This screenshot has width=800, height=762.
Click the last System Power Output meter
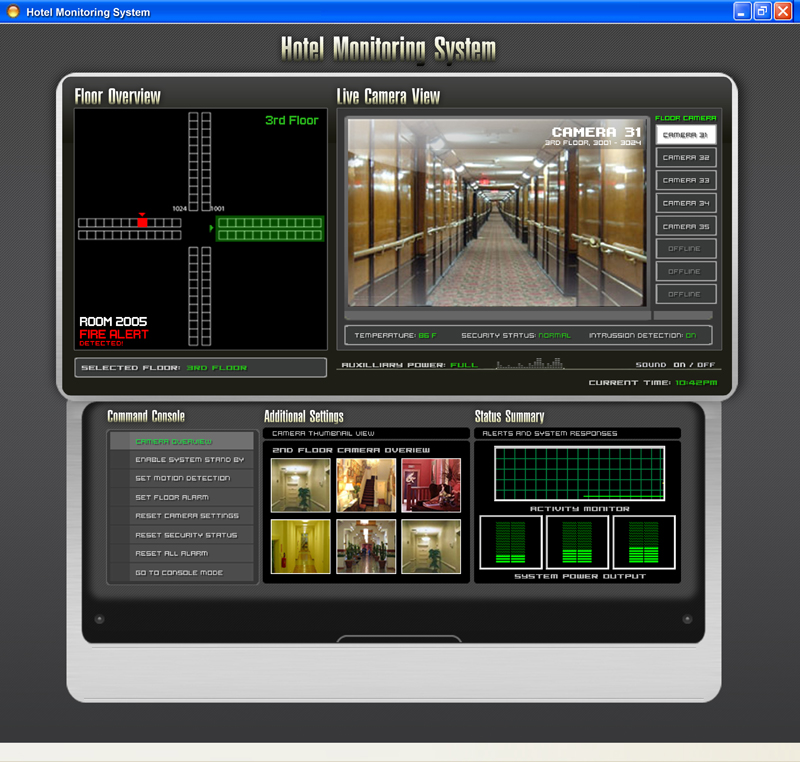coord(644,542)
